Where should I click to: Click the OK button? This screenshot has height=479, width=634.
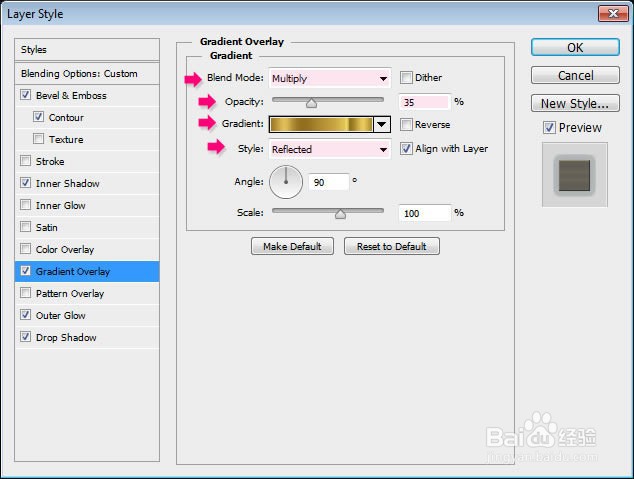[x=575, y=47]
